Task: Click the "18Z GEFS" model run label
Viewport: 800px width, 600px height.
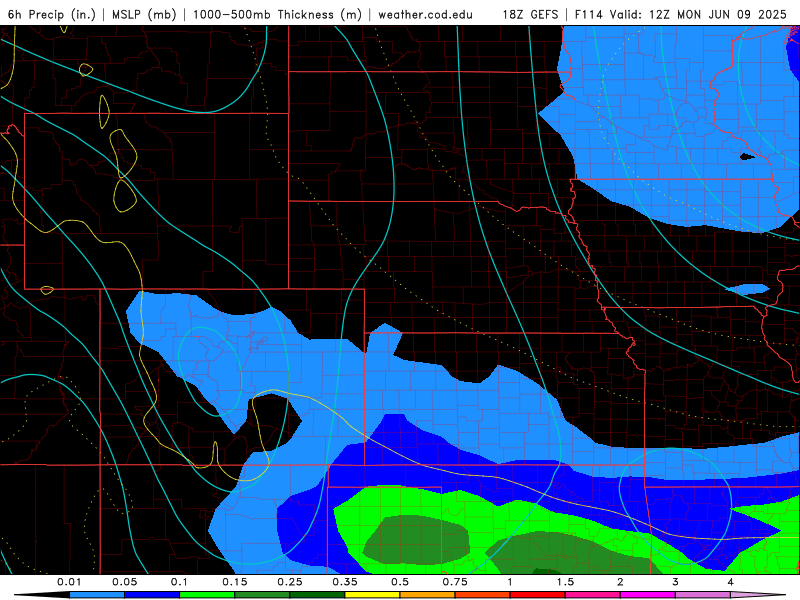Action: click(x=530, y=14)
